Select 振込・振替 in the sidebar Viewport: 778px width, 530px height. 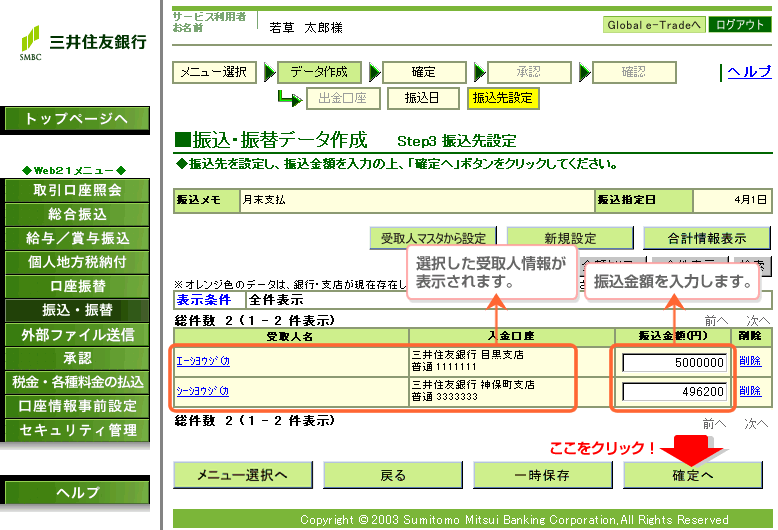[77, 310]
